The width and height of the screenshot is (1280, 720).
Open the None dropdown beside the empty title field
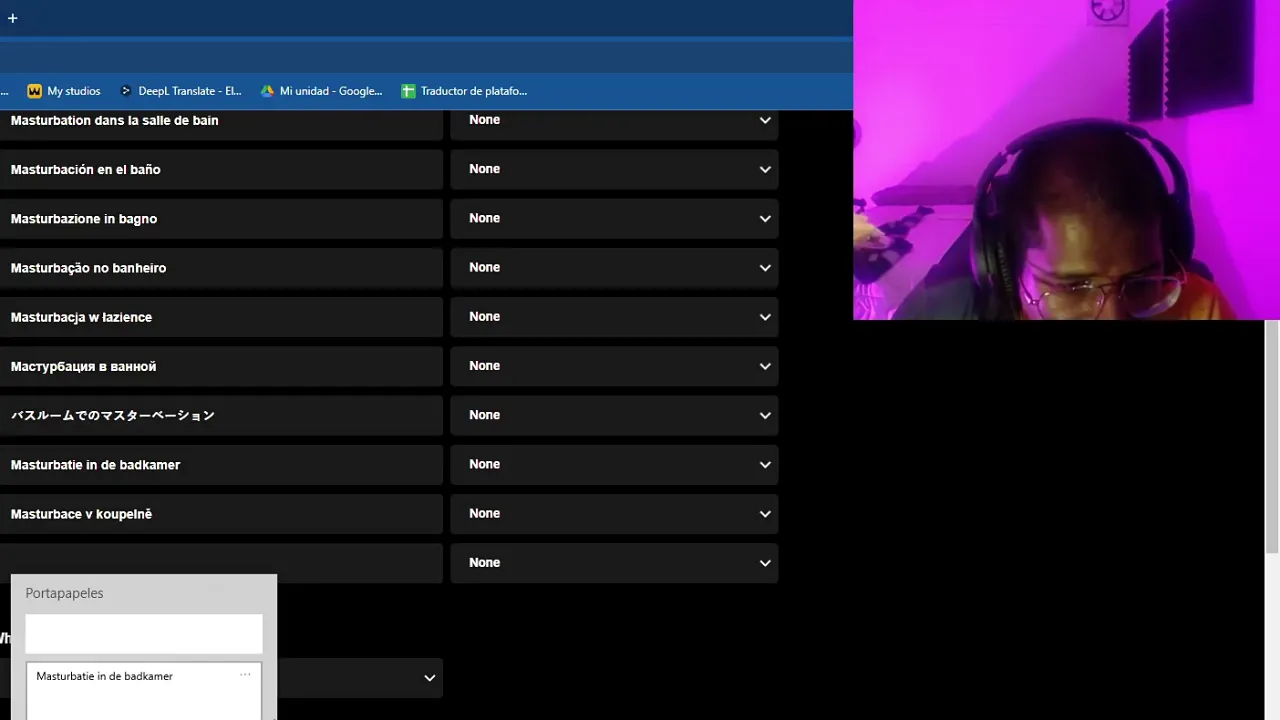click(x=614, y=563)
